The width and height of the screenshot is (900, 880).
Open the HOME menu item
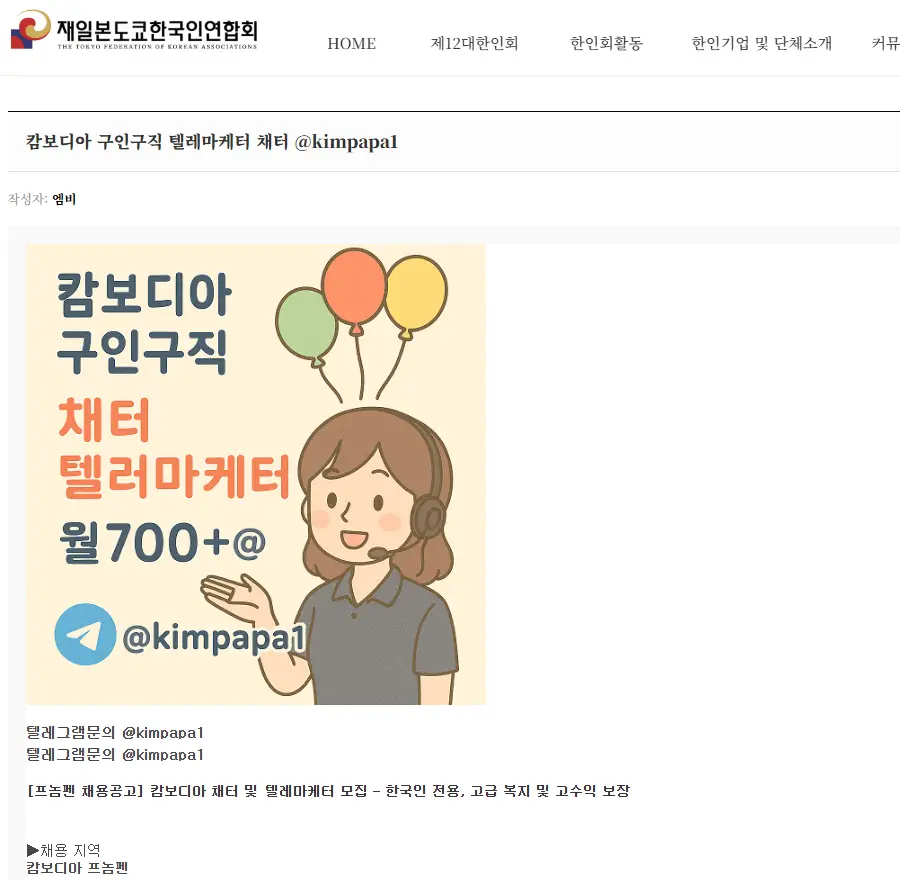click(x=351, y=44)
